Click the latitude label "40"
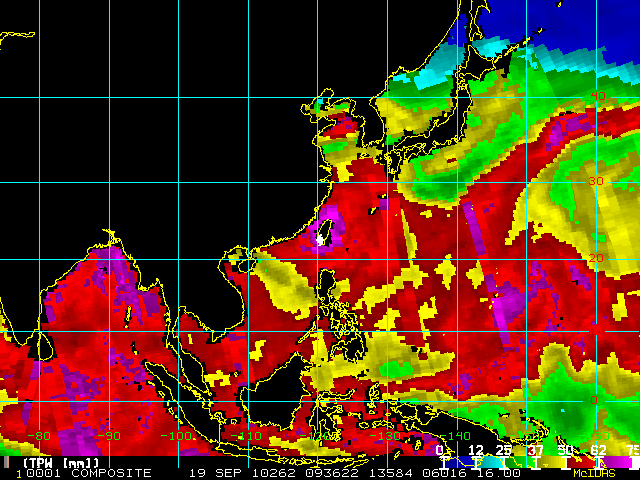This screenshot has height=480, width=640. [598, 96]
